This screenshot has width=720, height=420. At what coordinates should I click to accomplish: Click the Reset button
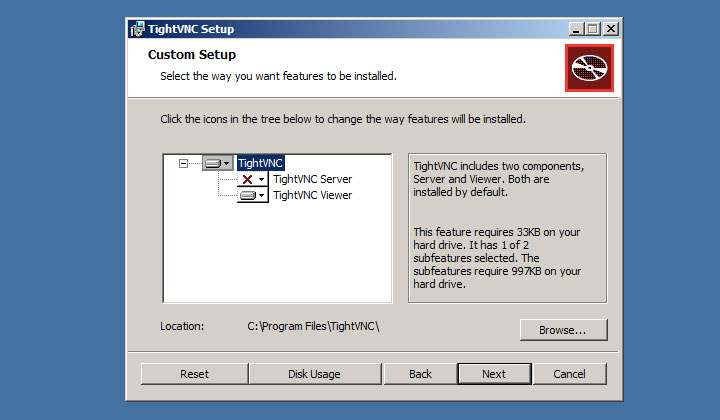click(x=194, y=374)
